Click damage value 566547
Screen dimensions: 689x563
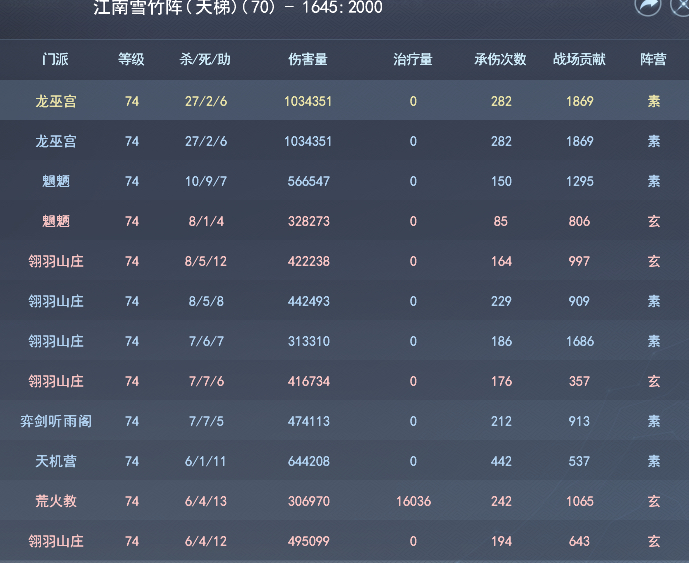[308, 182]
